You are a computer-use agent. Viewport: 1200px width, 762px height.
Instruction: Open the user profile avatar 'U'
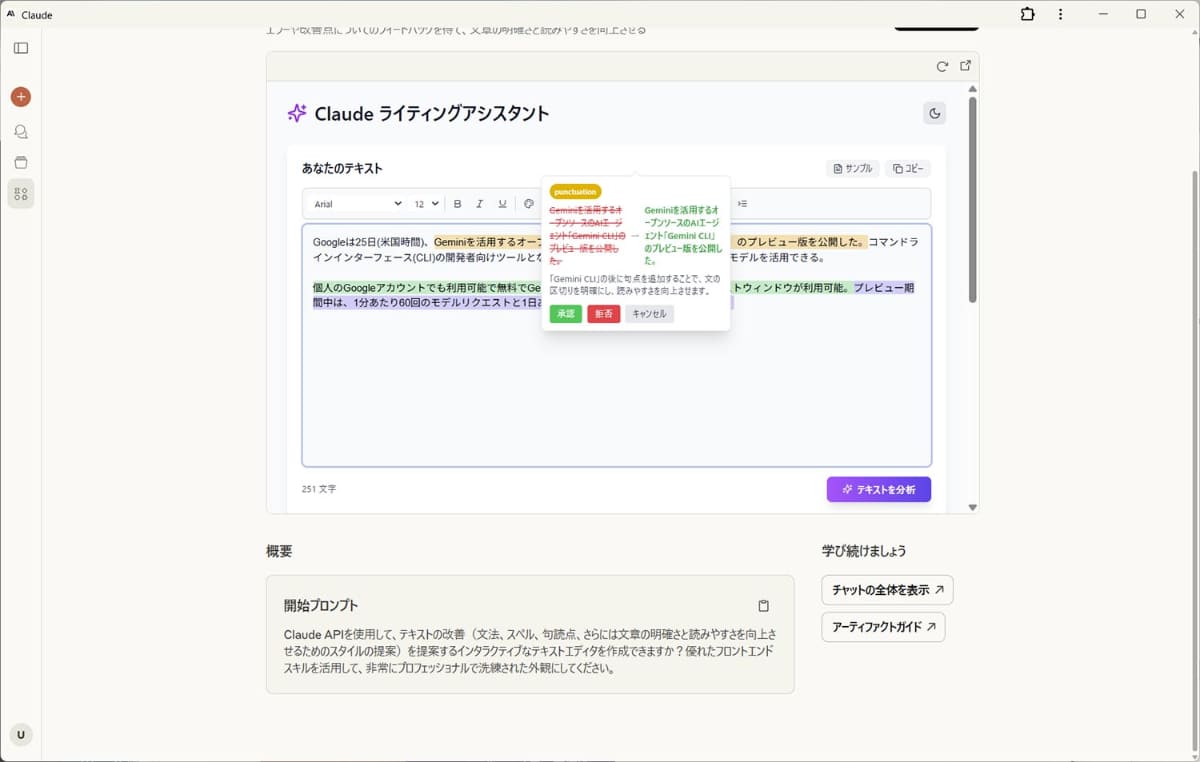[x=21, y=735]
